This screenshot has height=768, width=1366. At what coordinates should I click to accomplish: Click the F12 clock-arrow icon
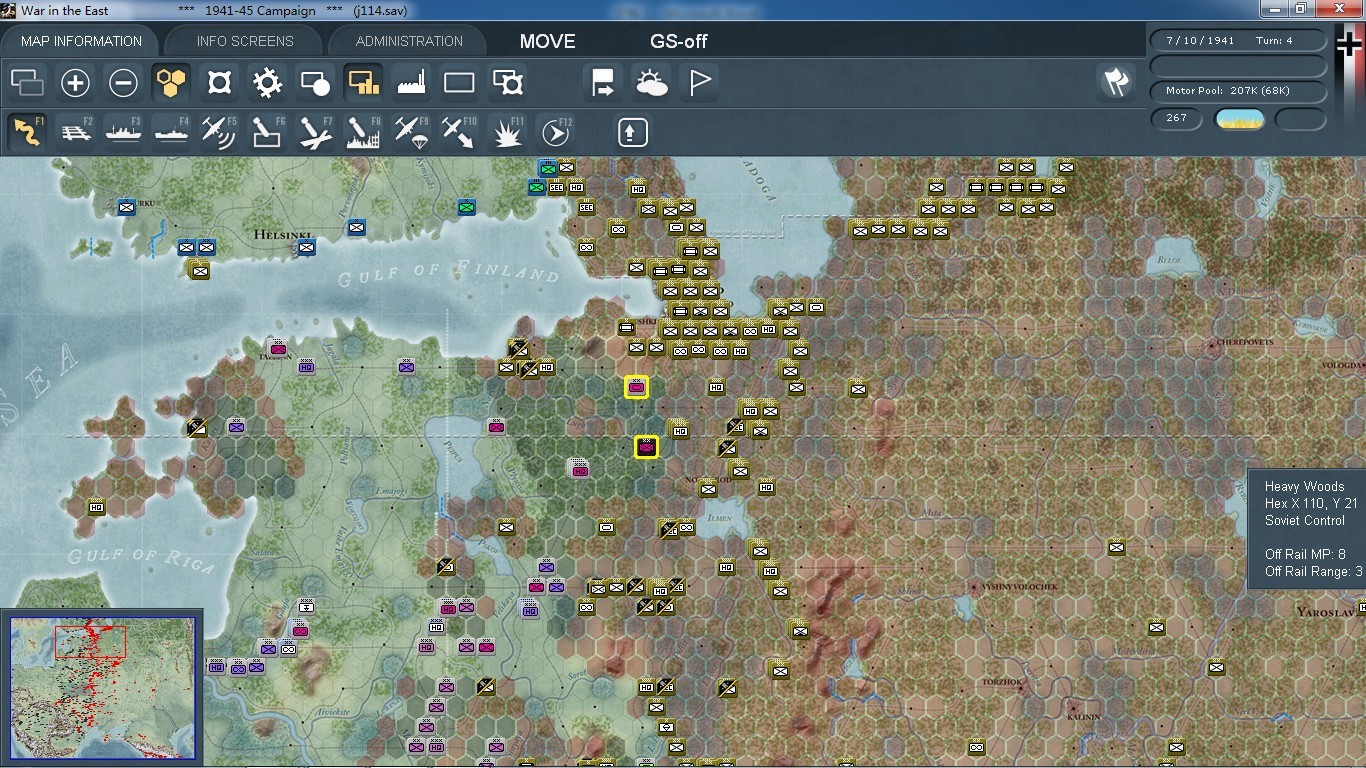555,132
